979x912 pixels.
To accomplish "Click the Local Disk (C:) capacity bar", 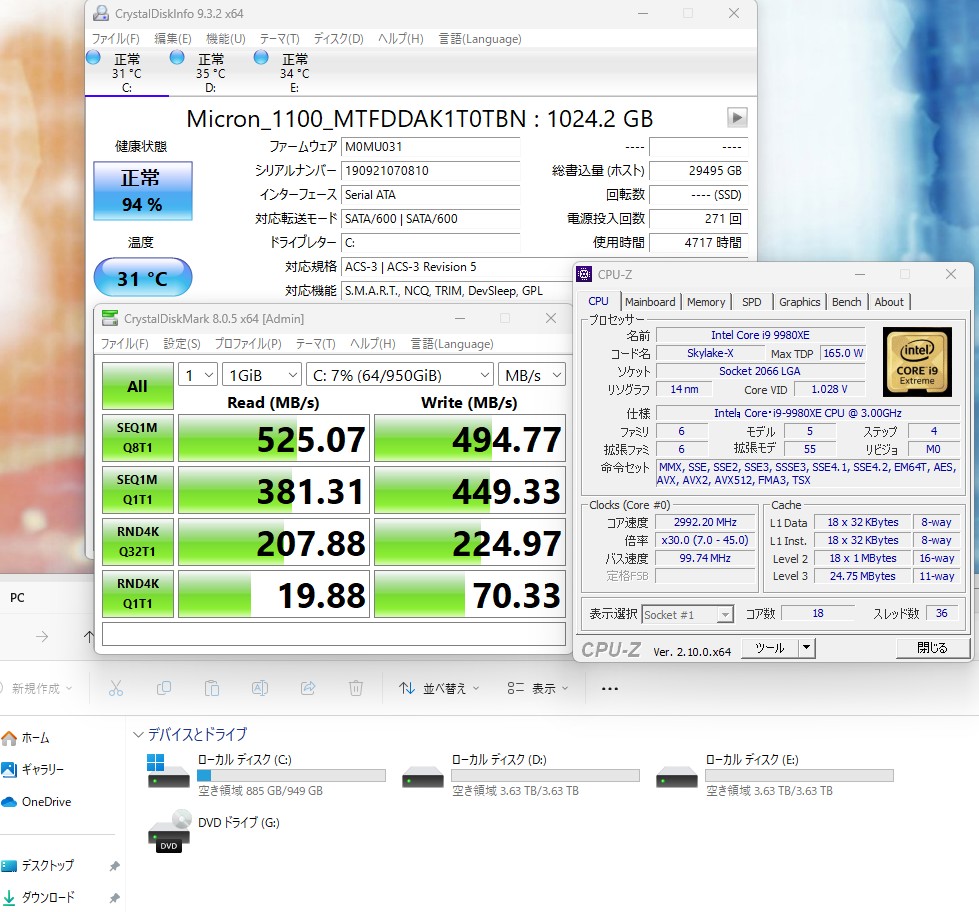I will click(291, 775).
